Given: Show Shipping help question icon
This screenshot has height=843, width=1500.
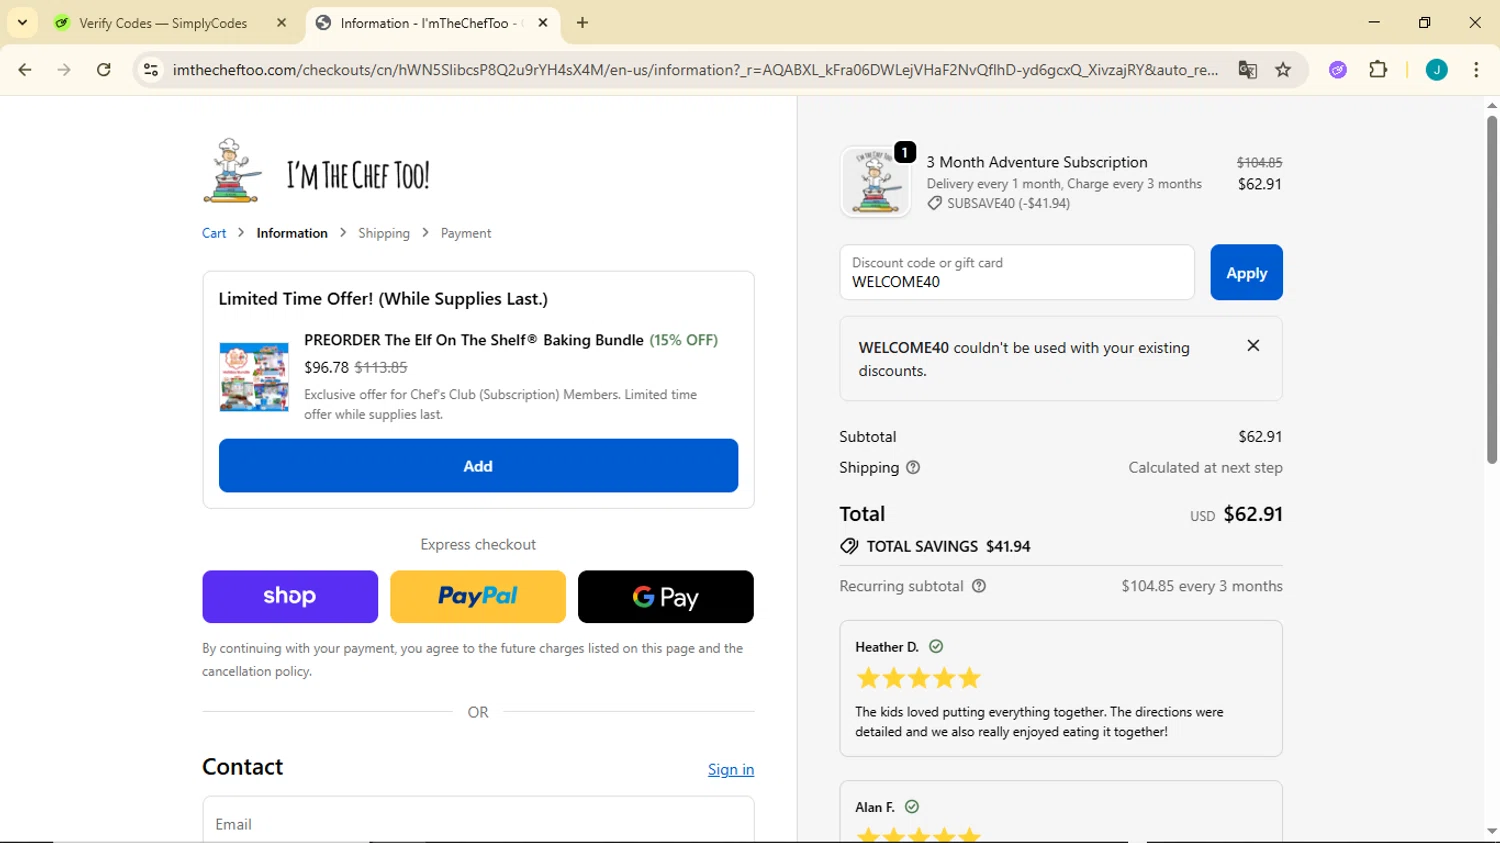Looking at the screenshot, I should [x=913, y=467].
